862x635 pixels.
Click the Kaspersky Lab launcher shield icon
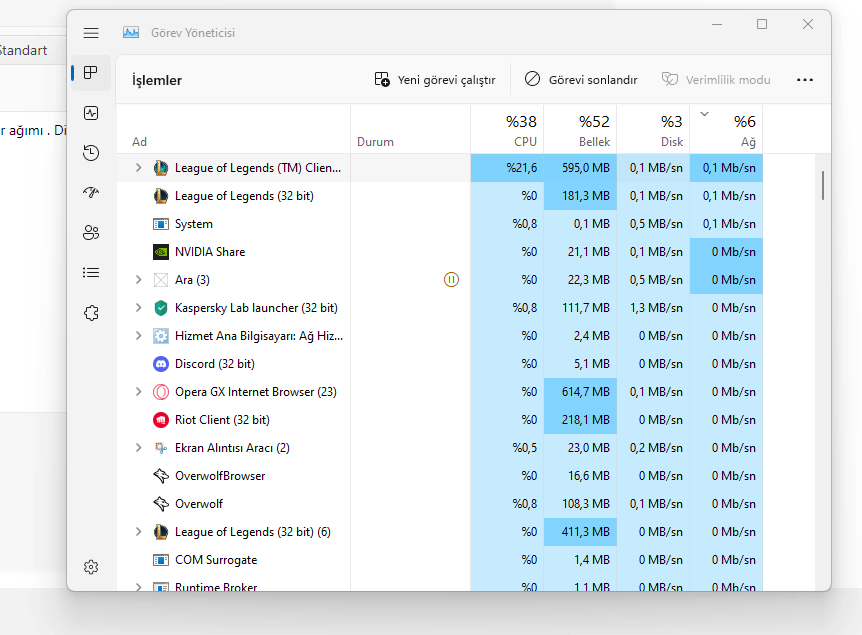[161, 308]
